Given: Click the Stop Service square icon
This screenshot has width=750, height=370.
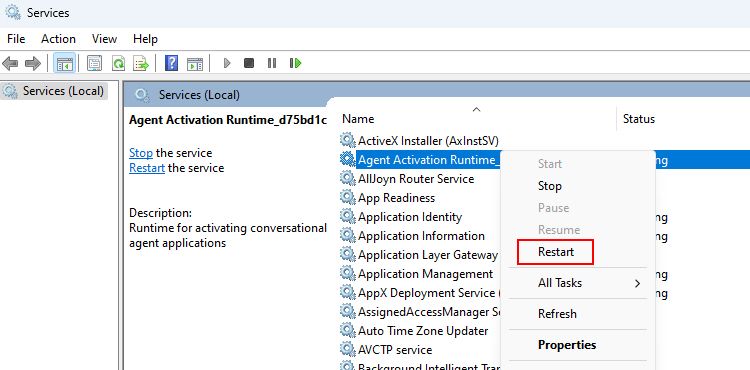Looking at the screenshot, I should tap(249, 63).
